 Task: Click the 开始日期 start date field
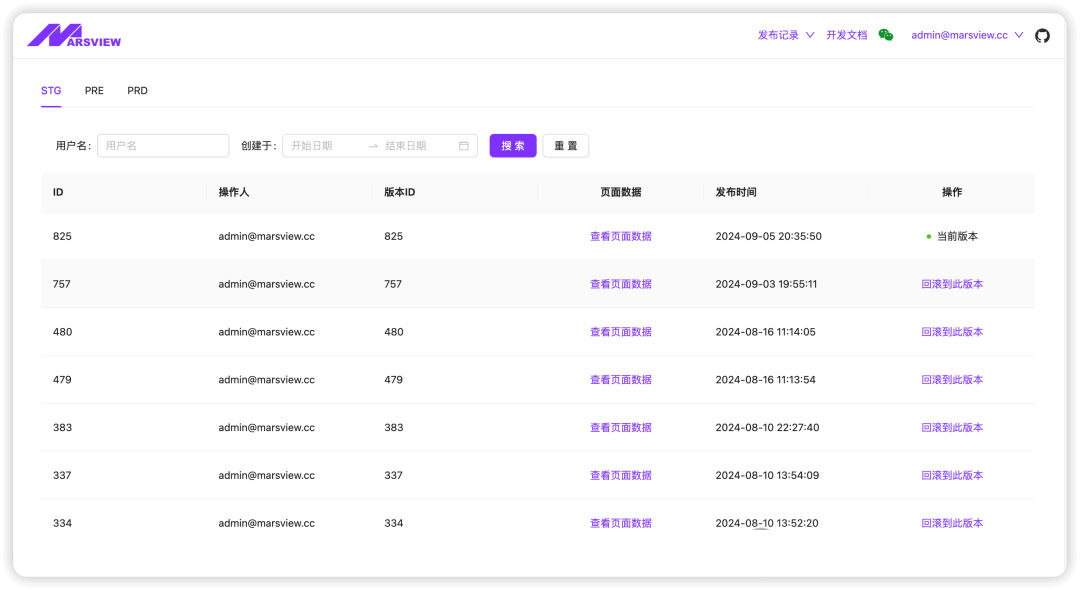coord(324,146)
